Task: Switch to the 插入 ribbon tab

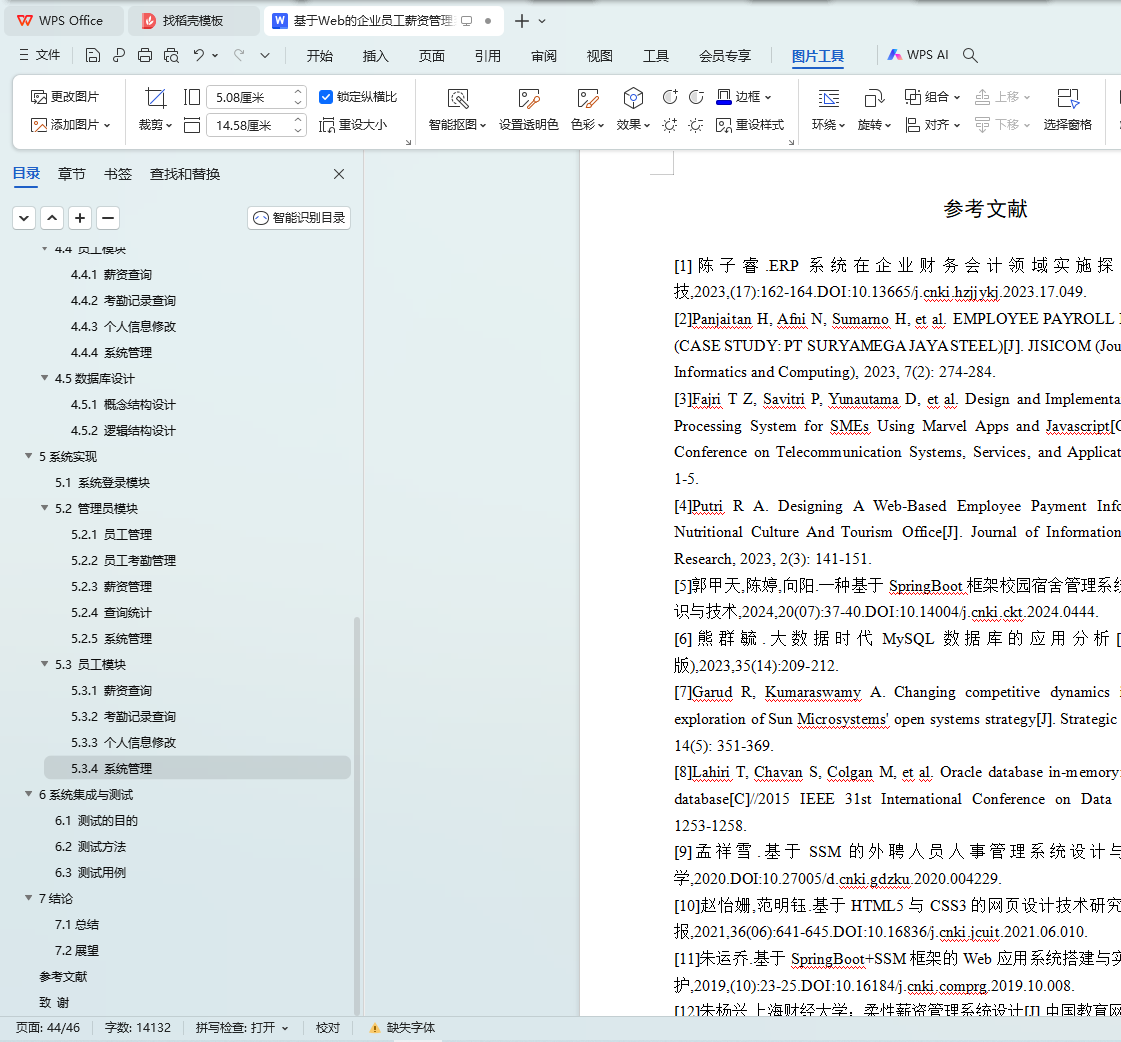Action: pos(375,56)
